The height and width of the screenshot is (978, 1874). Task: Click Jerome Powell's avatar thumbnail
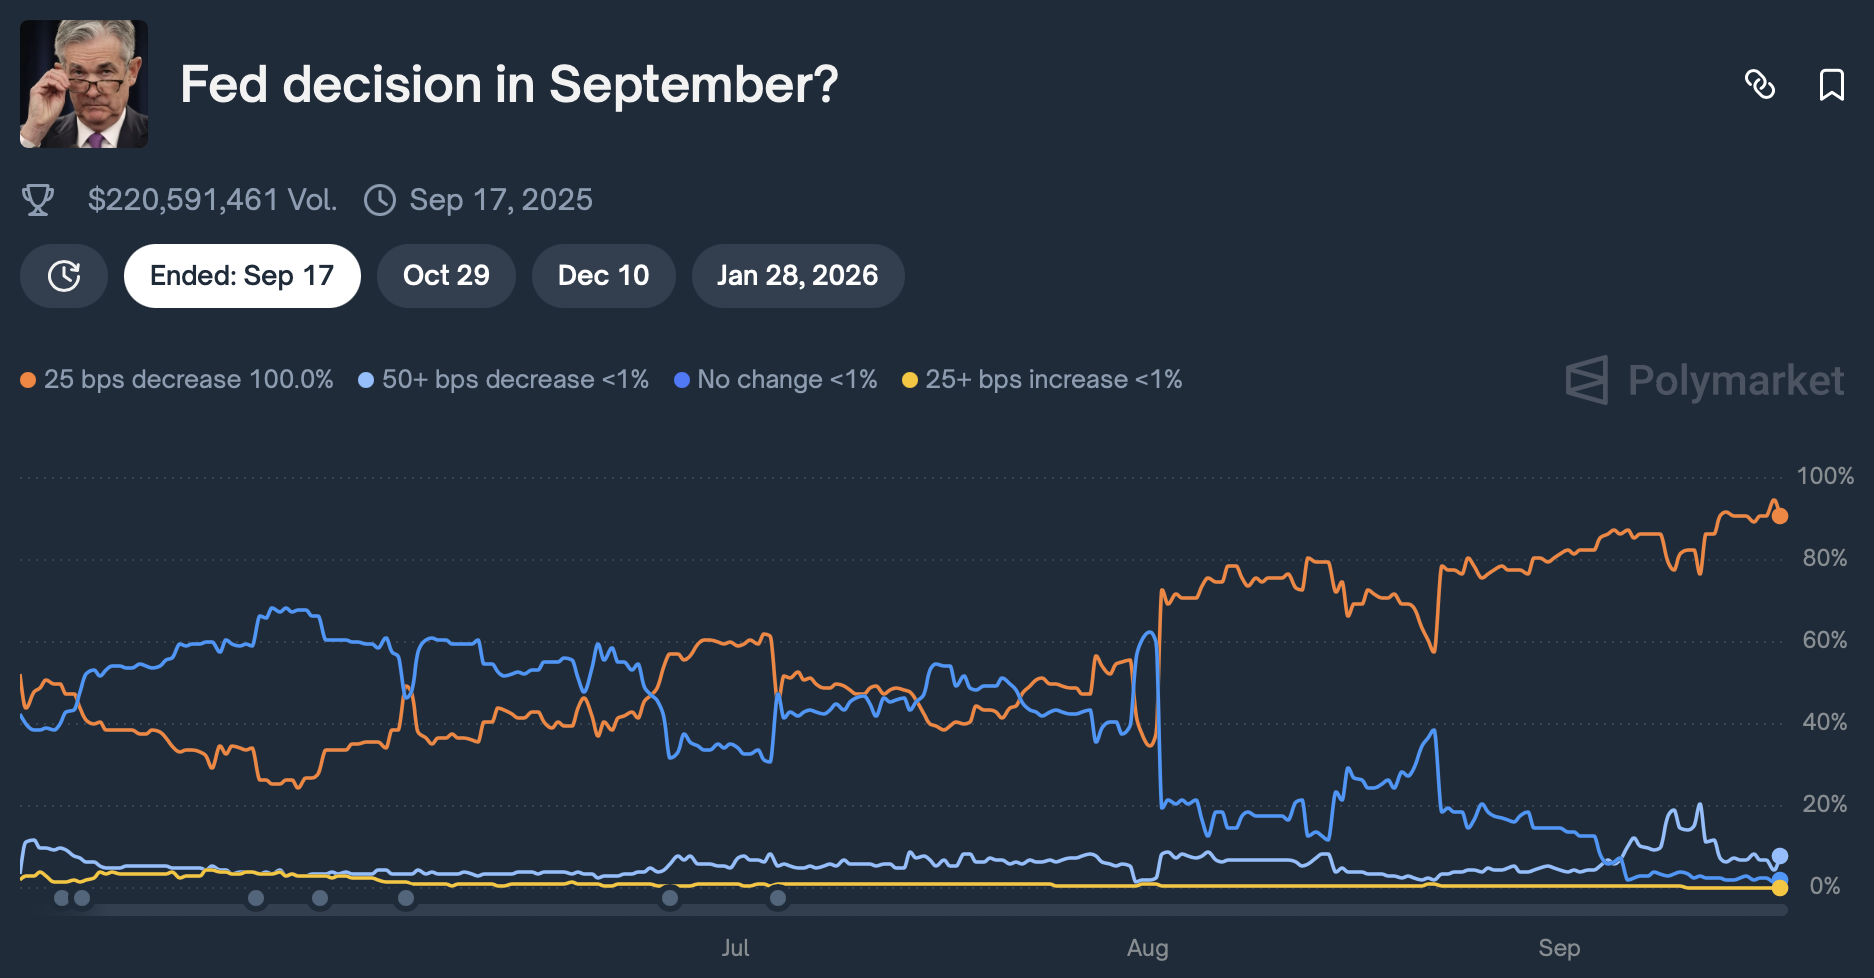[x=83, y=83]
